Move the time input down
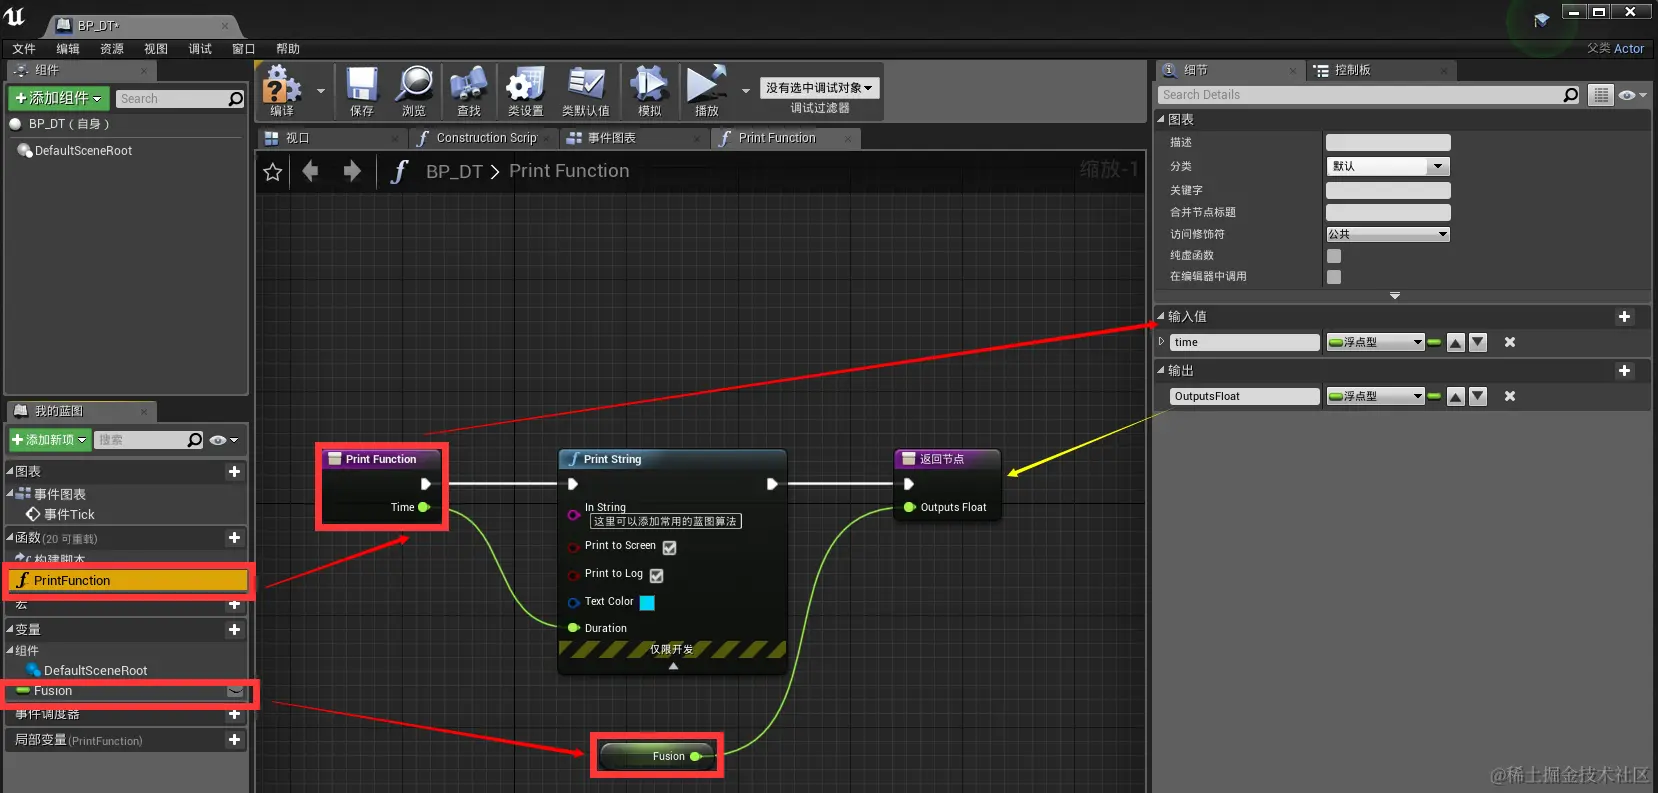This screenshot has height=793, width=1658. tap(1478, 342)
